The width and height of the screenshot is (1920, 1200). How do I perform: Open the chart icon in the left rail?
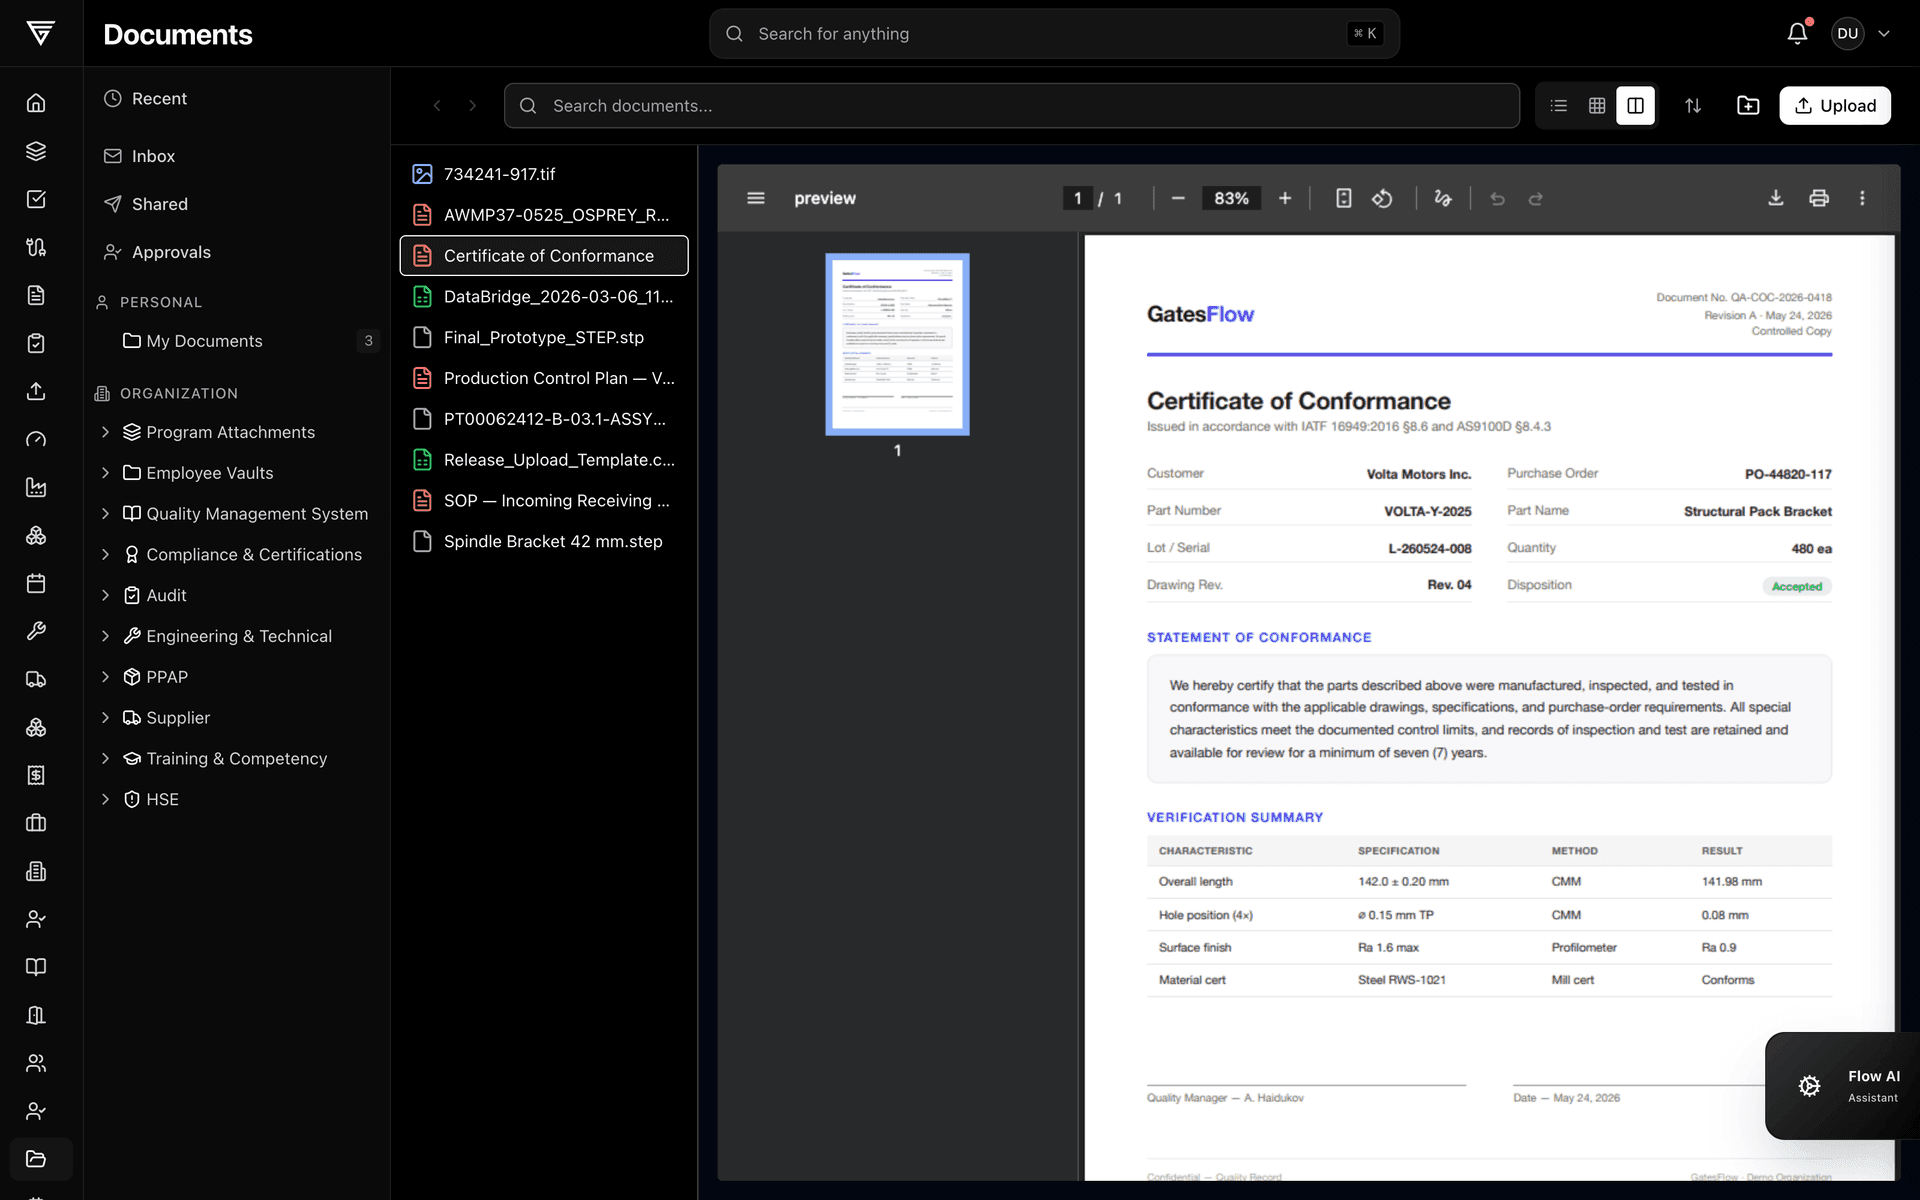coord(36,487)
